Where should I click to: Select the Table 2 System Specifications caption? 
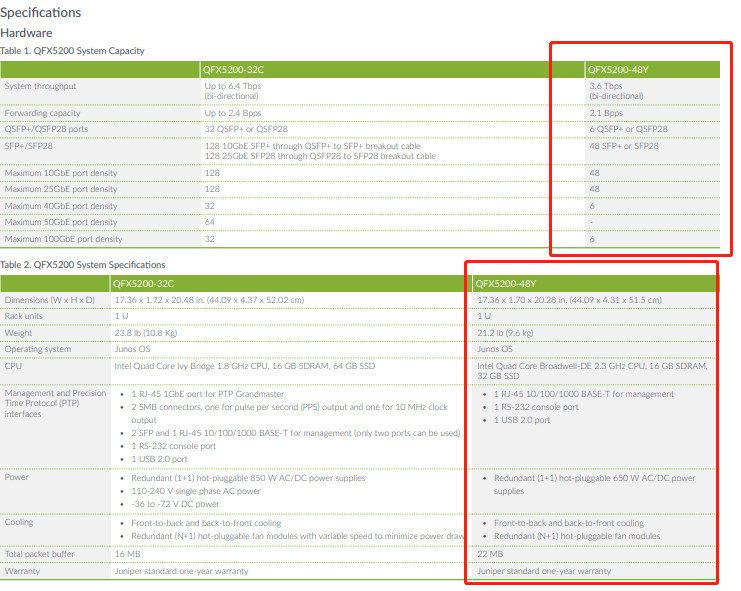[83, 265]
